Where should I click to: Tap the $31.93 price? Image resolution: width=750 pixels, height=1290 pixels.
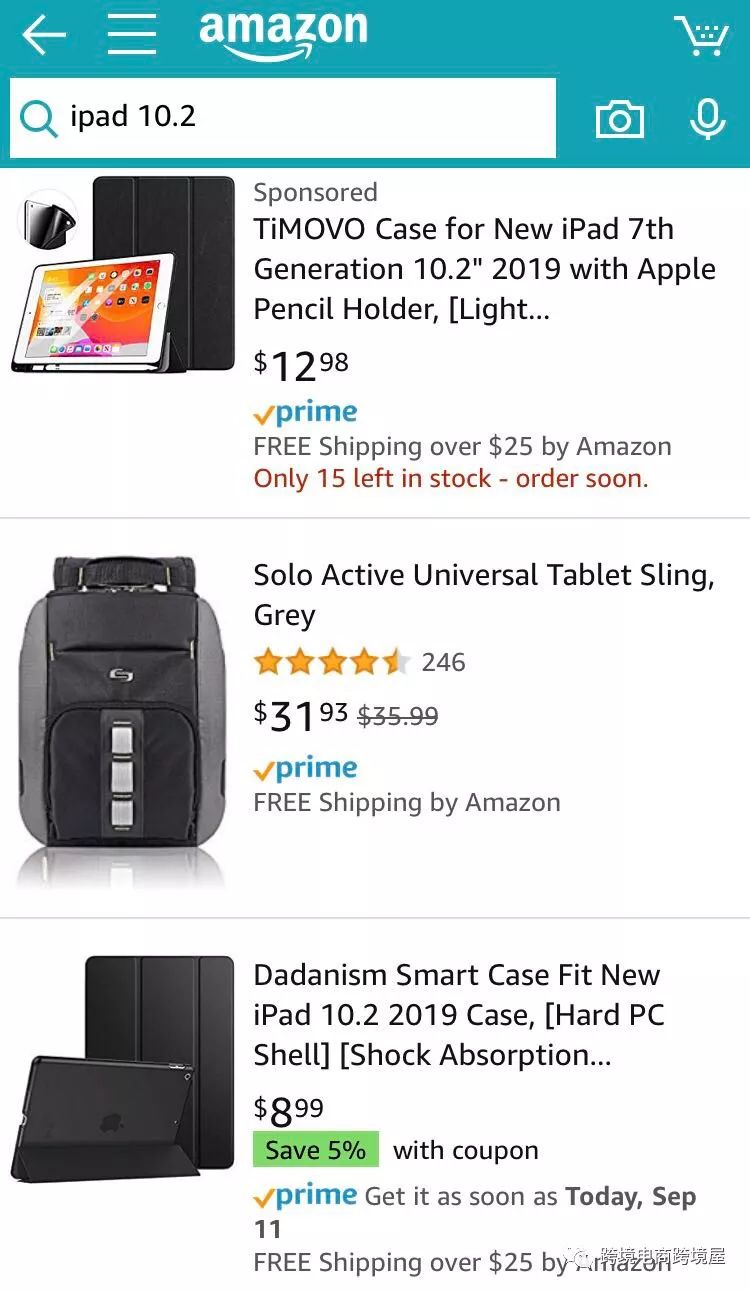pyautogui.click(x=301, y=715)
